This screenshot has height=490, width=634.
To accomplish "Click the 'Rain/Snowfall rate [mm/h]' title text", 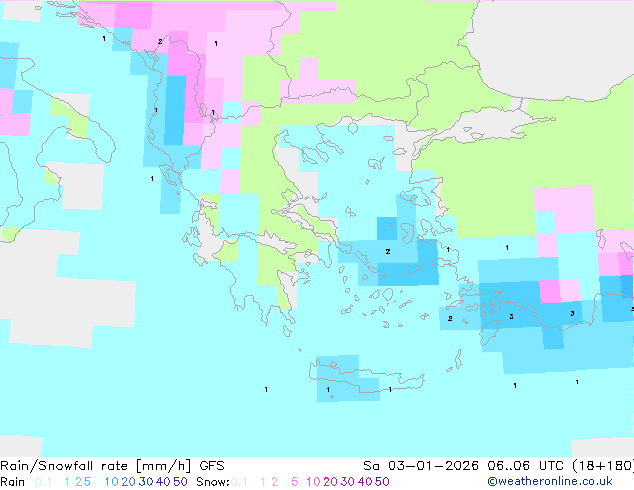I will click(x=95, y=466).
